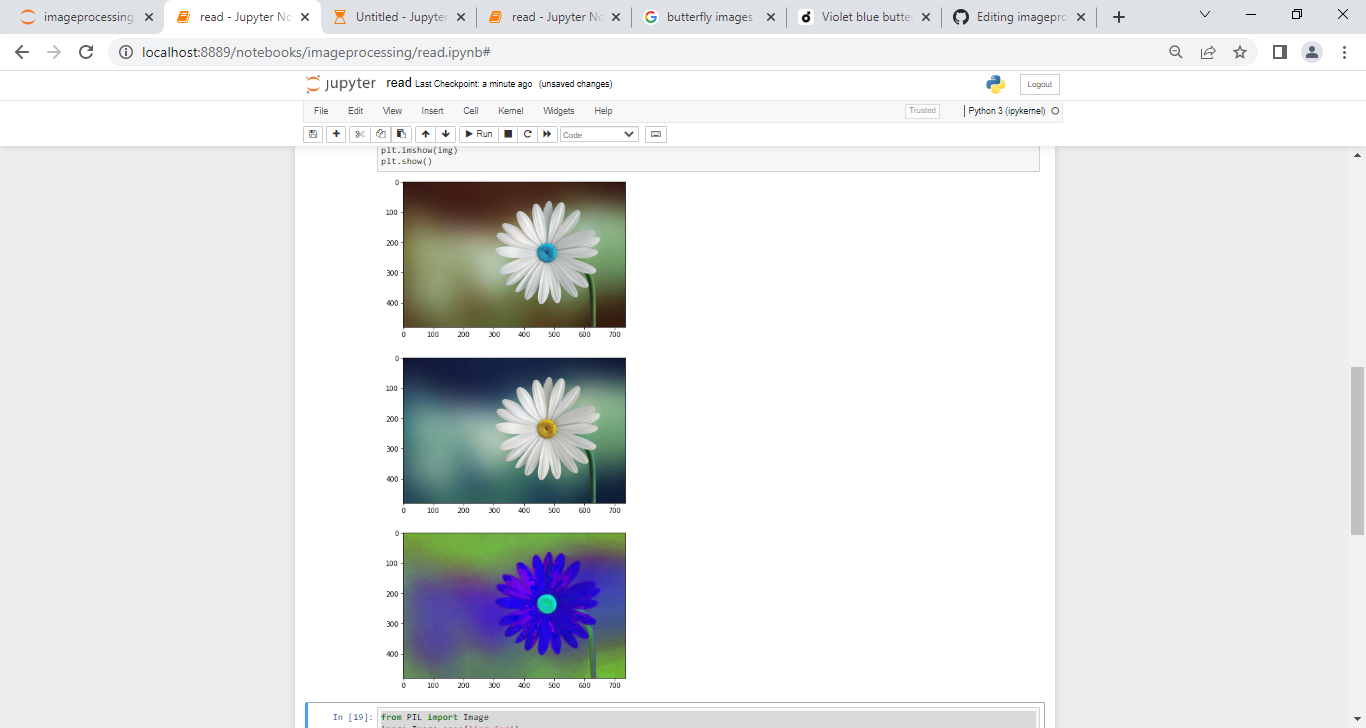
Task: Close the Violet blue butterfly tab
Action: point(925,17)
